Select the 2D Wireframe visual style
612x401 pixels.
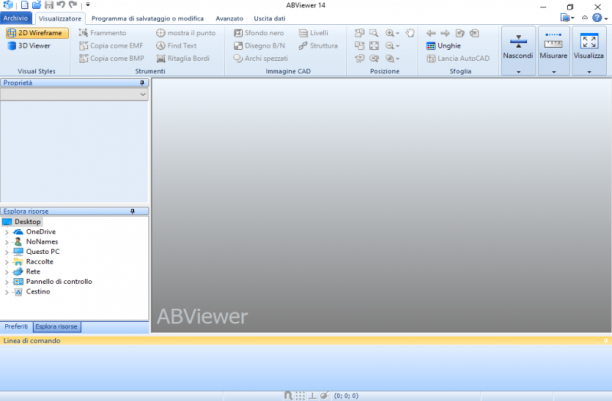point(37,33)
